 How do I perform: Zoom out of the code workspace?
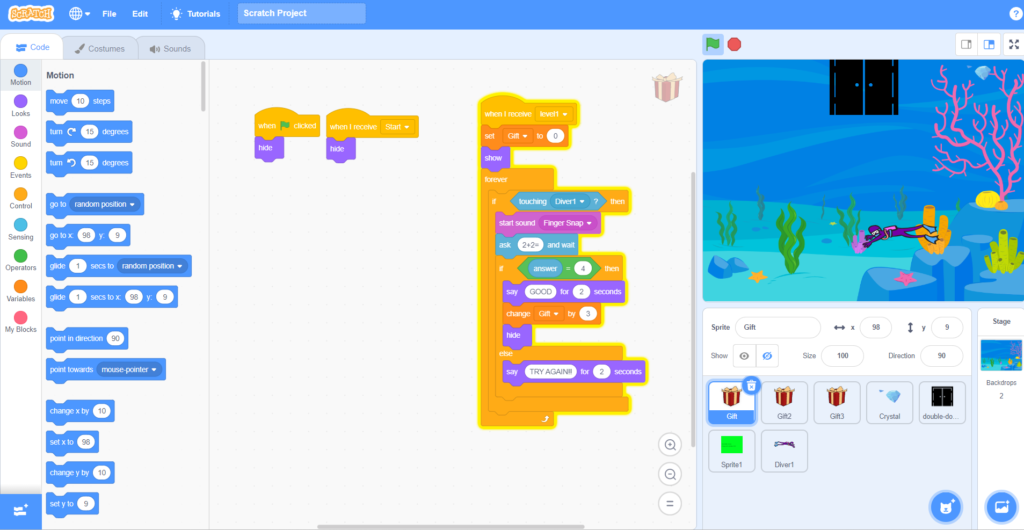click(x=670, y=474)
